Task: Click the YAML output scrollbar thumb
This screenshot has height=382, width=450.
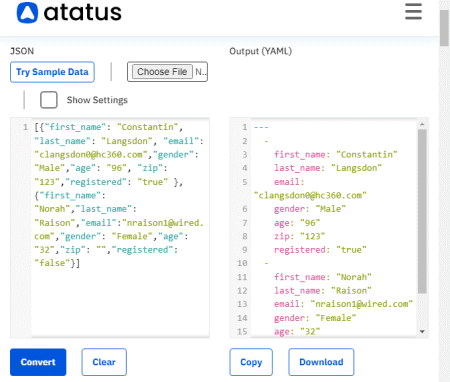Action: click(422, 211)
